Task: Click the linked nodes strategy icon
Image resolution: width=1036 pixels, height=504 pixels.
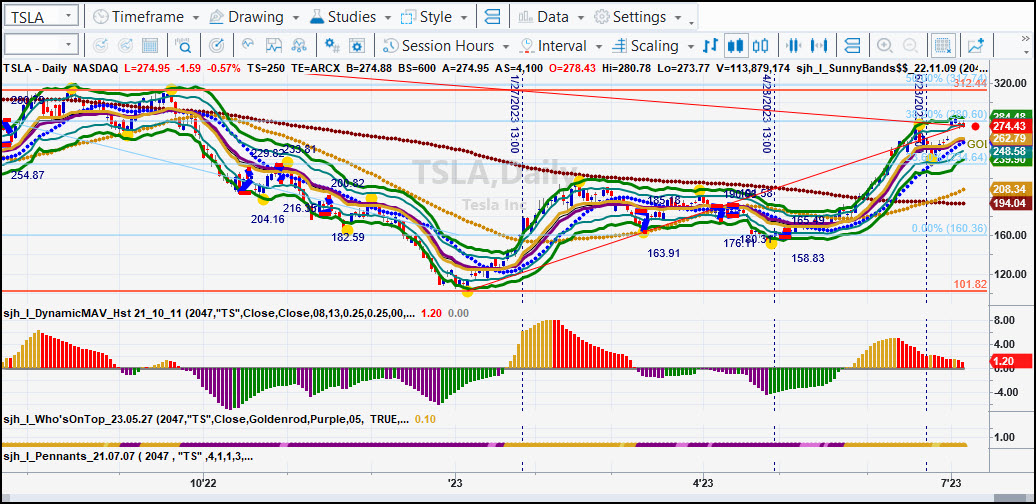Action: (x=299, y=46)
